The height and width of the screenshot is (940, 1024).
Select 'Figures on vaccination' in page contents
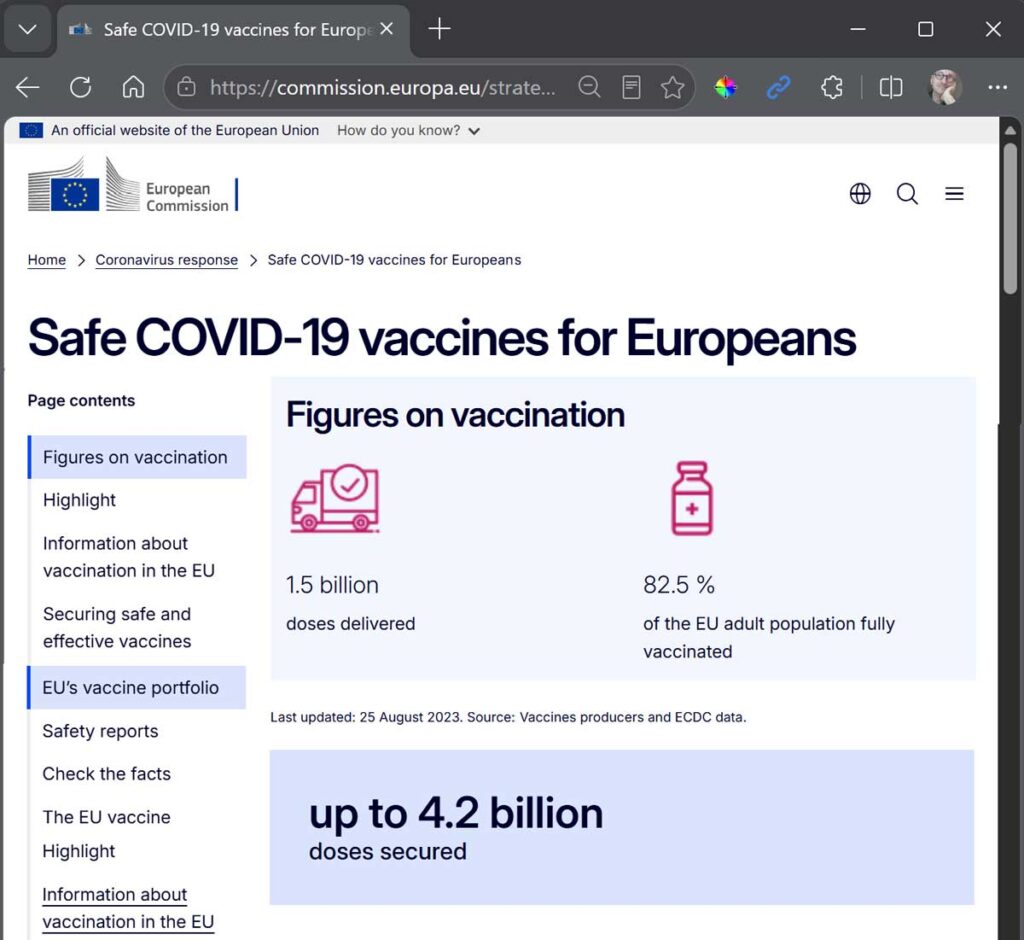click(137, 457)
